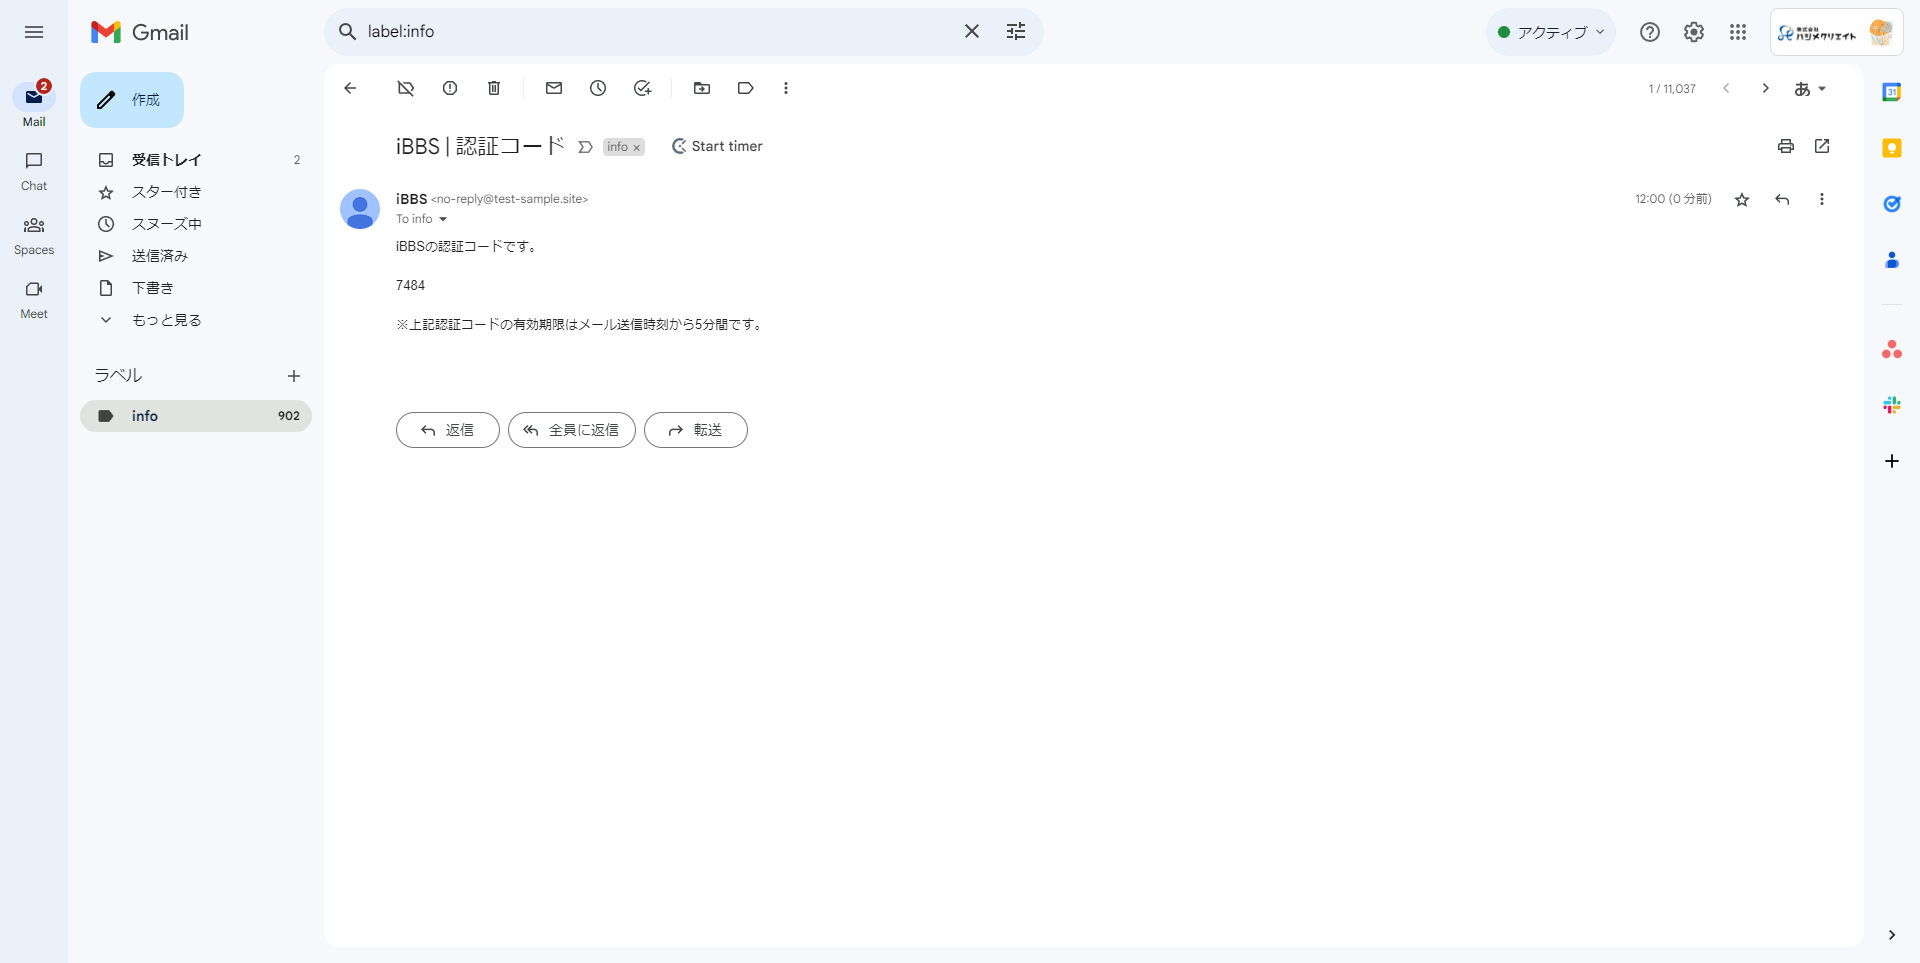Select the info label in sidebar
Image resolution: width=1920 pixels, height=963 pixels.
(145, 416)
